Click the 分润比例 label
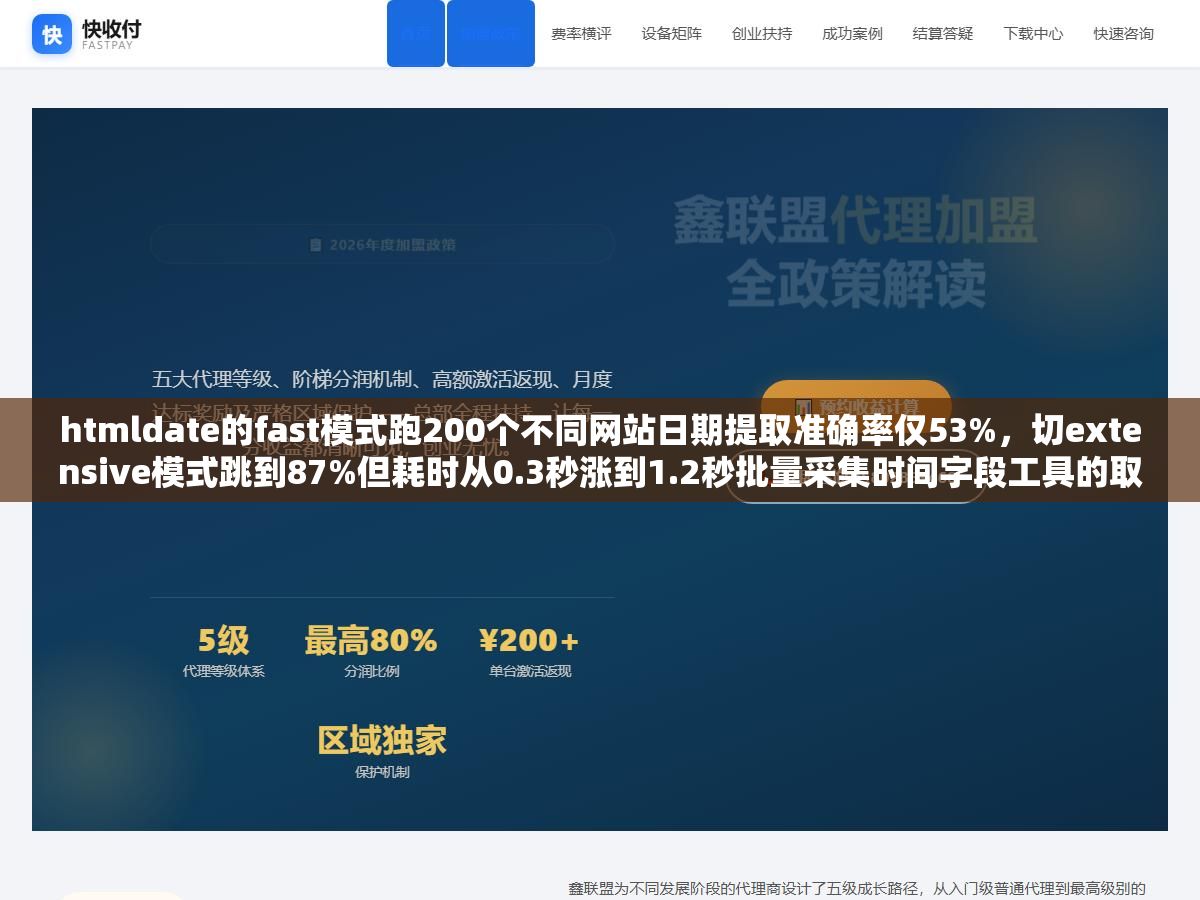 click(x=371, y=671)
